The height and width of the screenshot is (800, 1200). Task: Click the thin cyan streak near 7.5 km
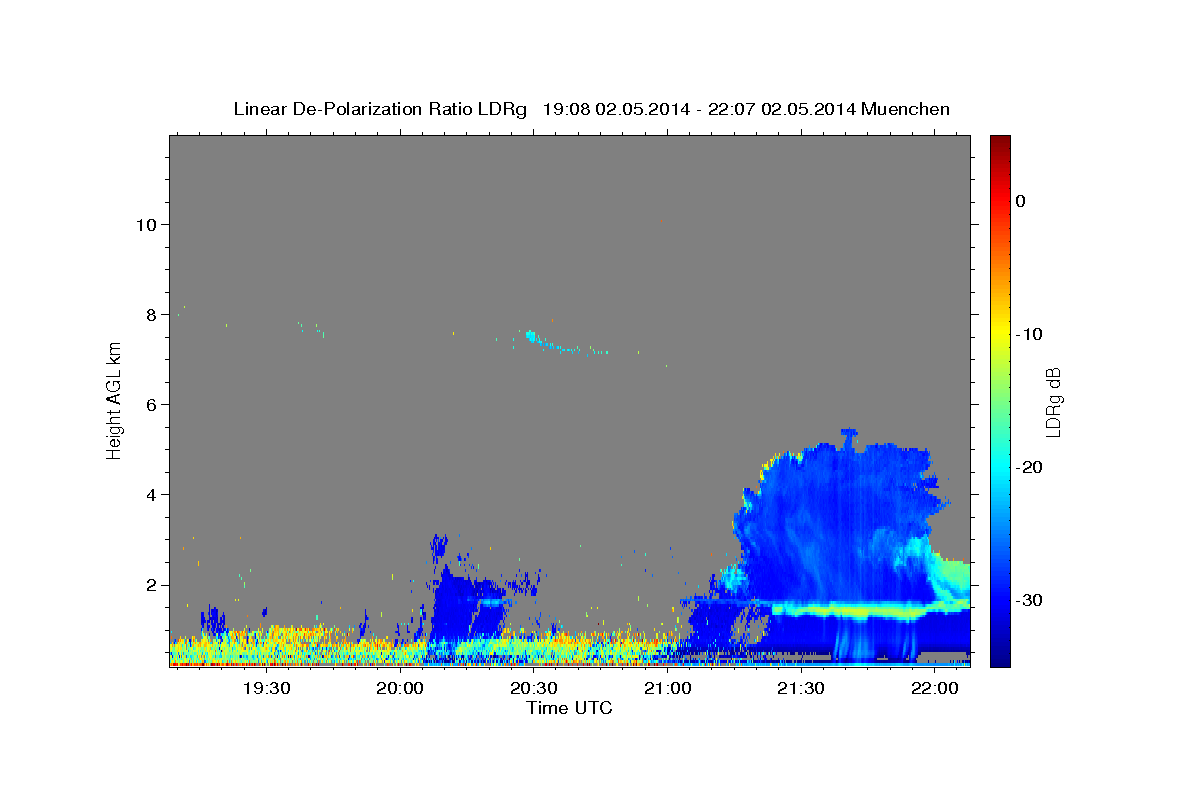(565, 344)
